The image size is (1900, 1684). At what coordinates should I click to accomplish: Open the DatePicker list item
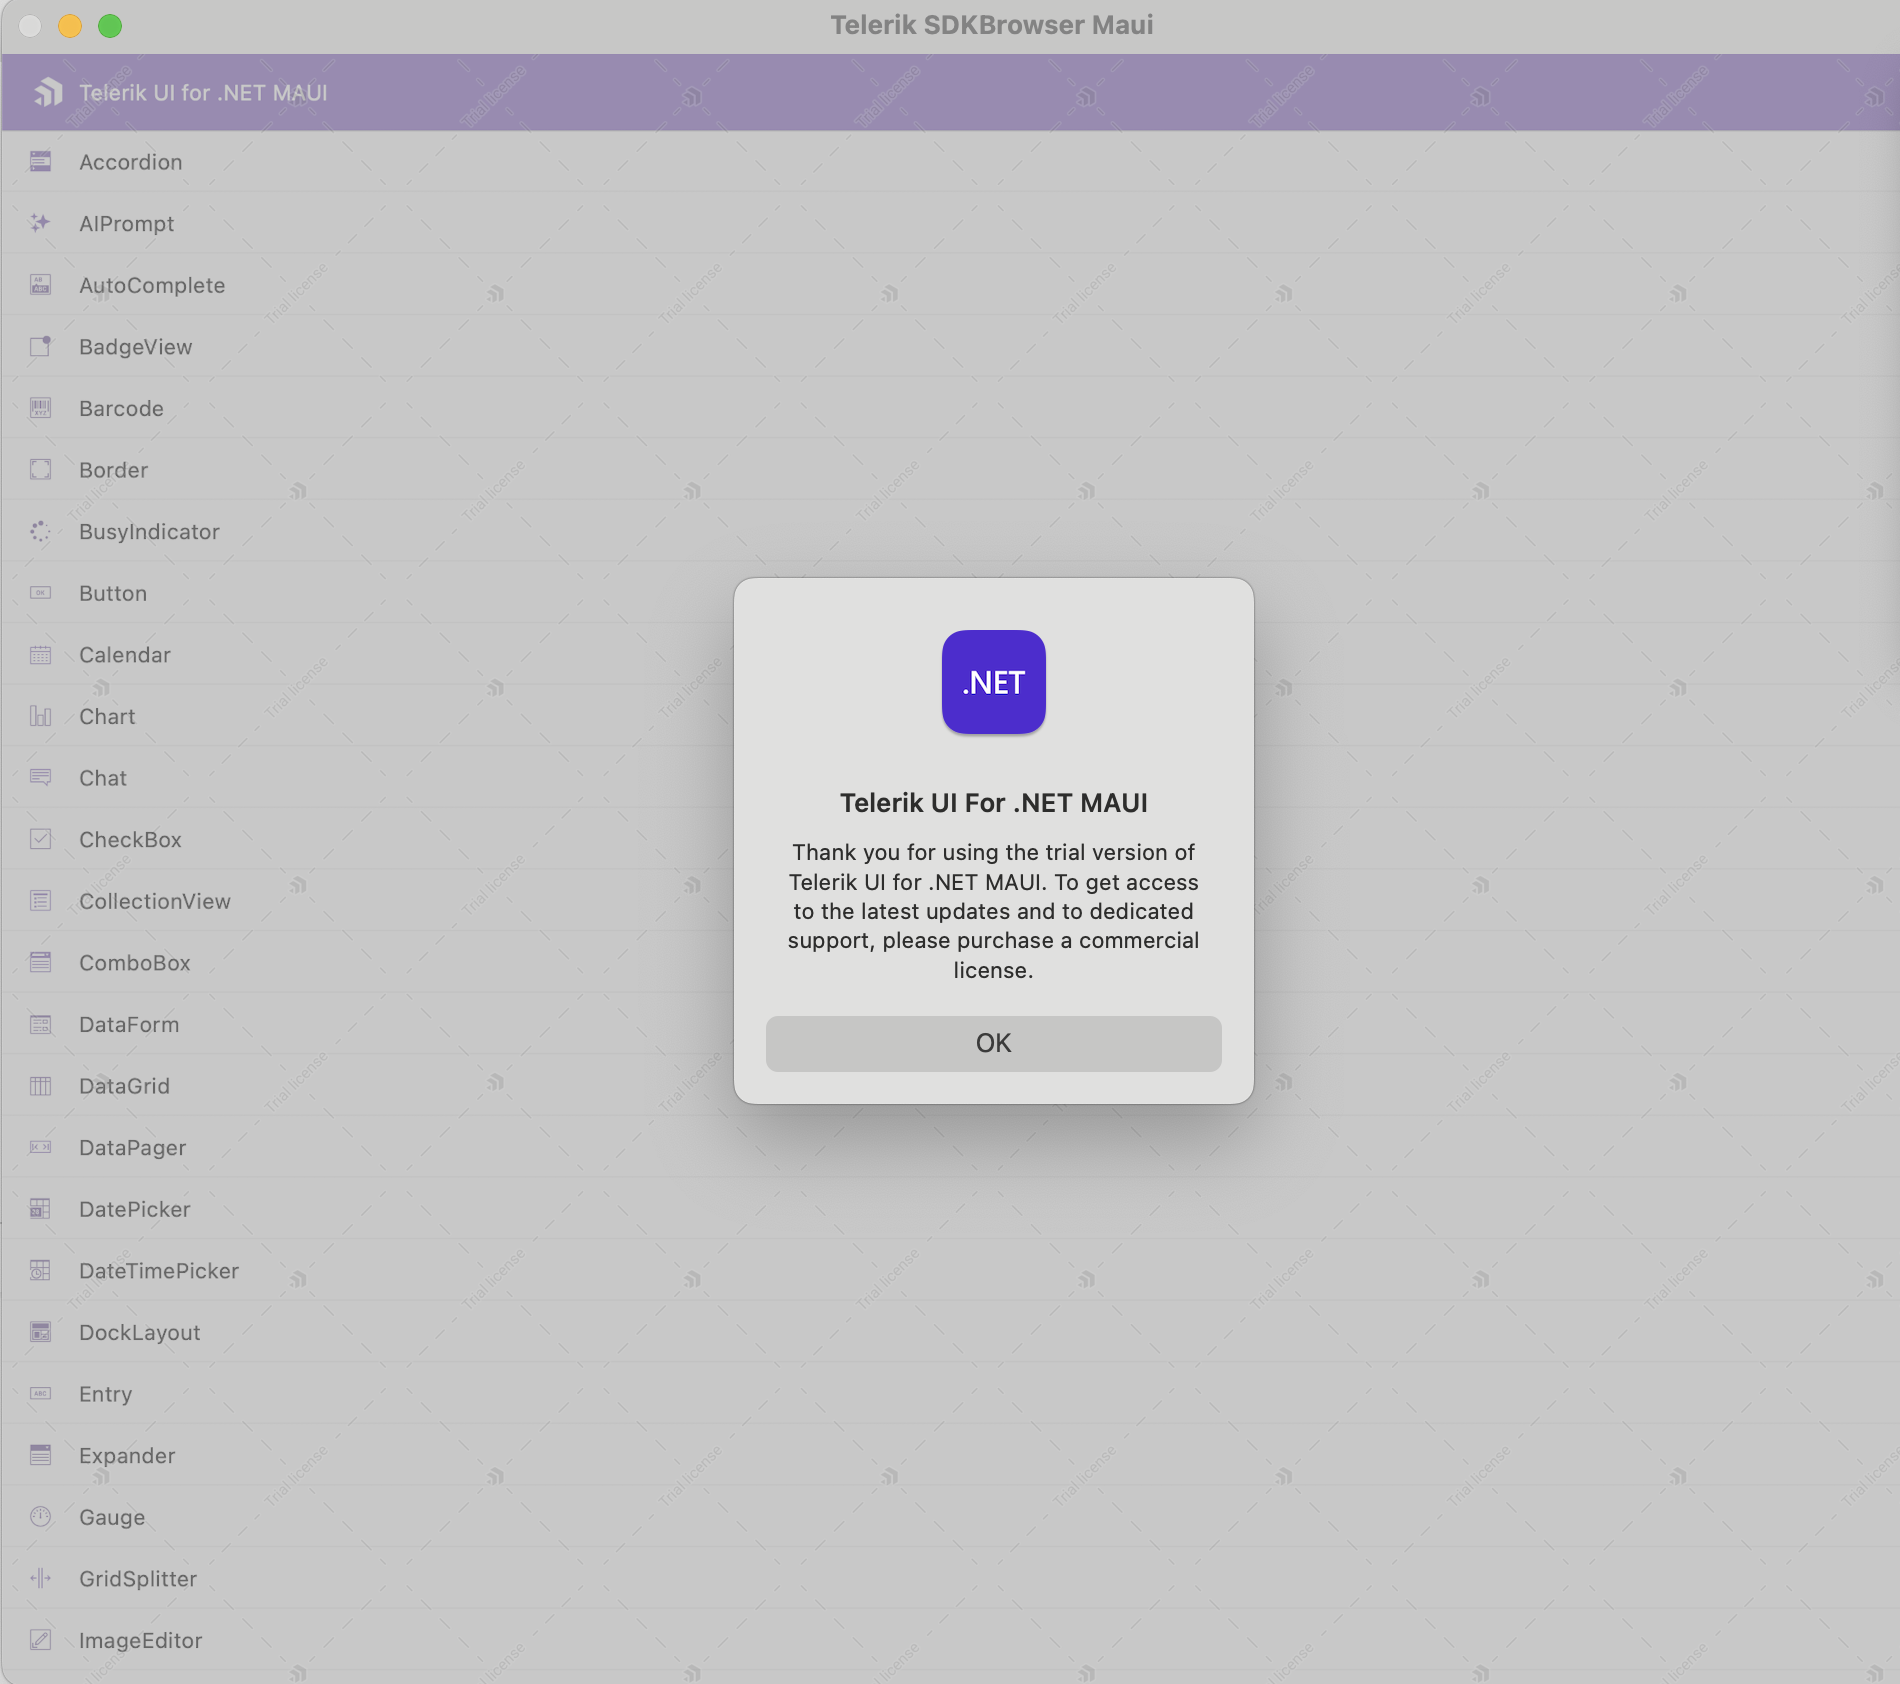(x=135, y=1210)
